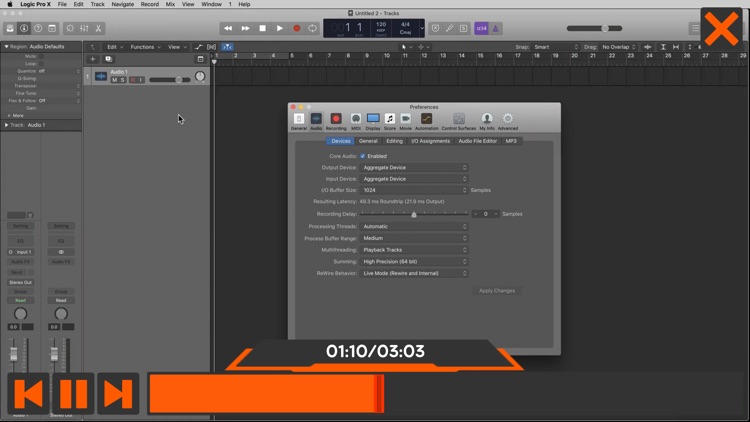Toggle the Solo S button in control bar
The height and width of the screenshot is (422, 750).
[x=463, y=28]
